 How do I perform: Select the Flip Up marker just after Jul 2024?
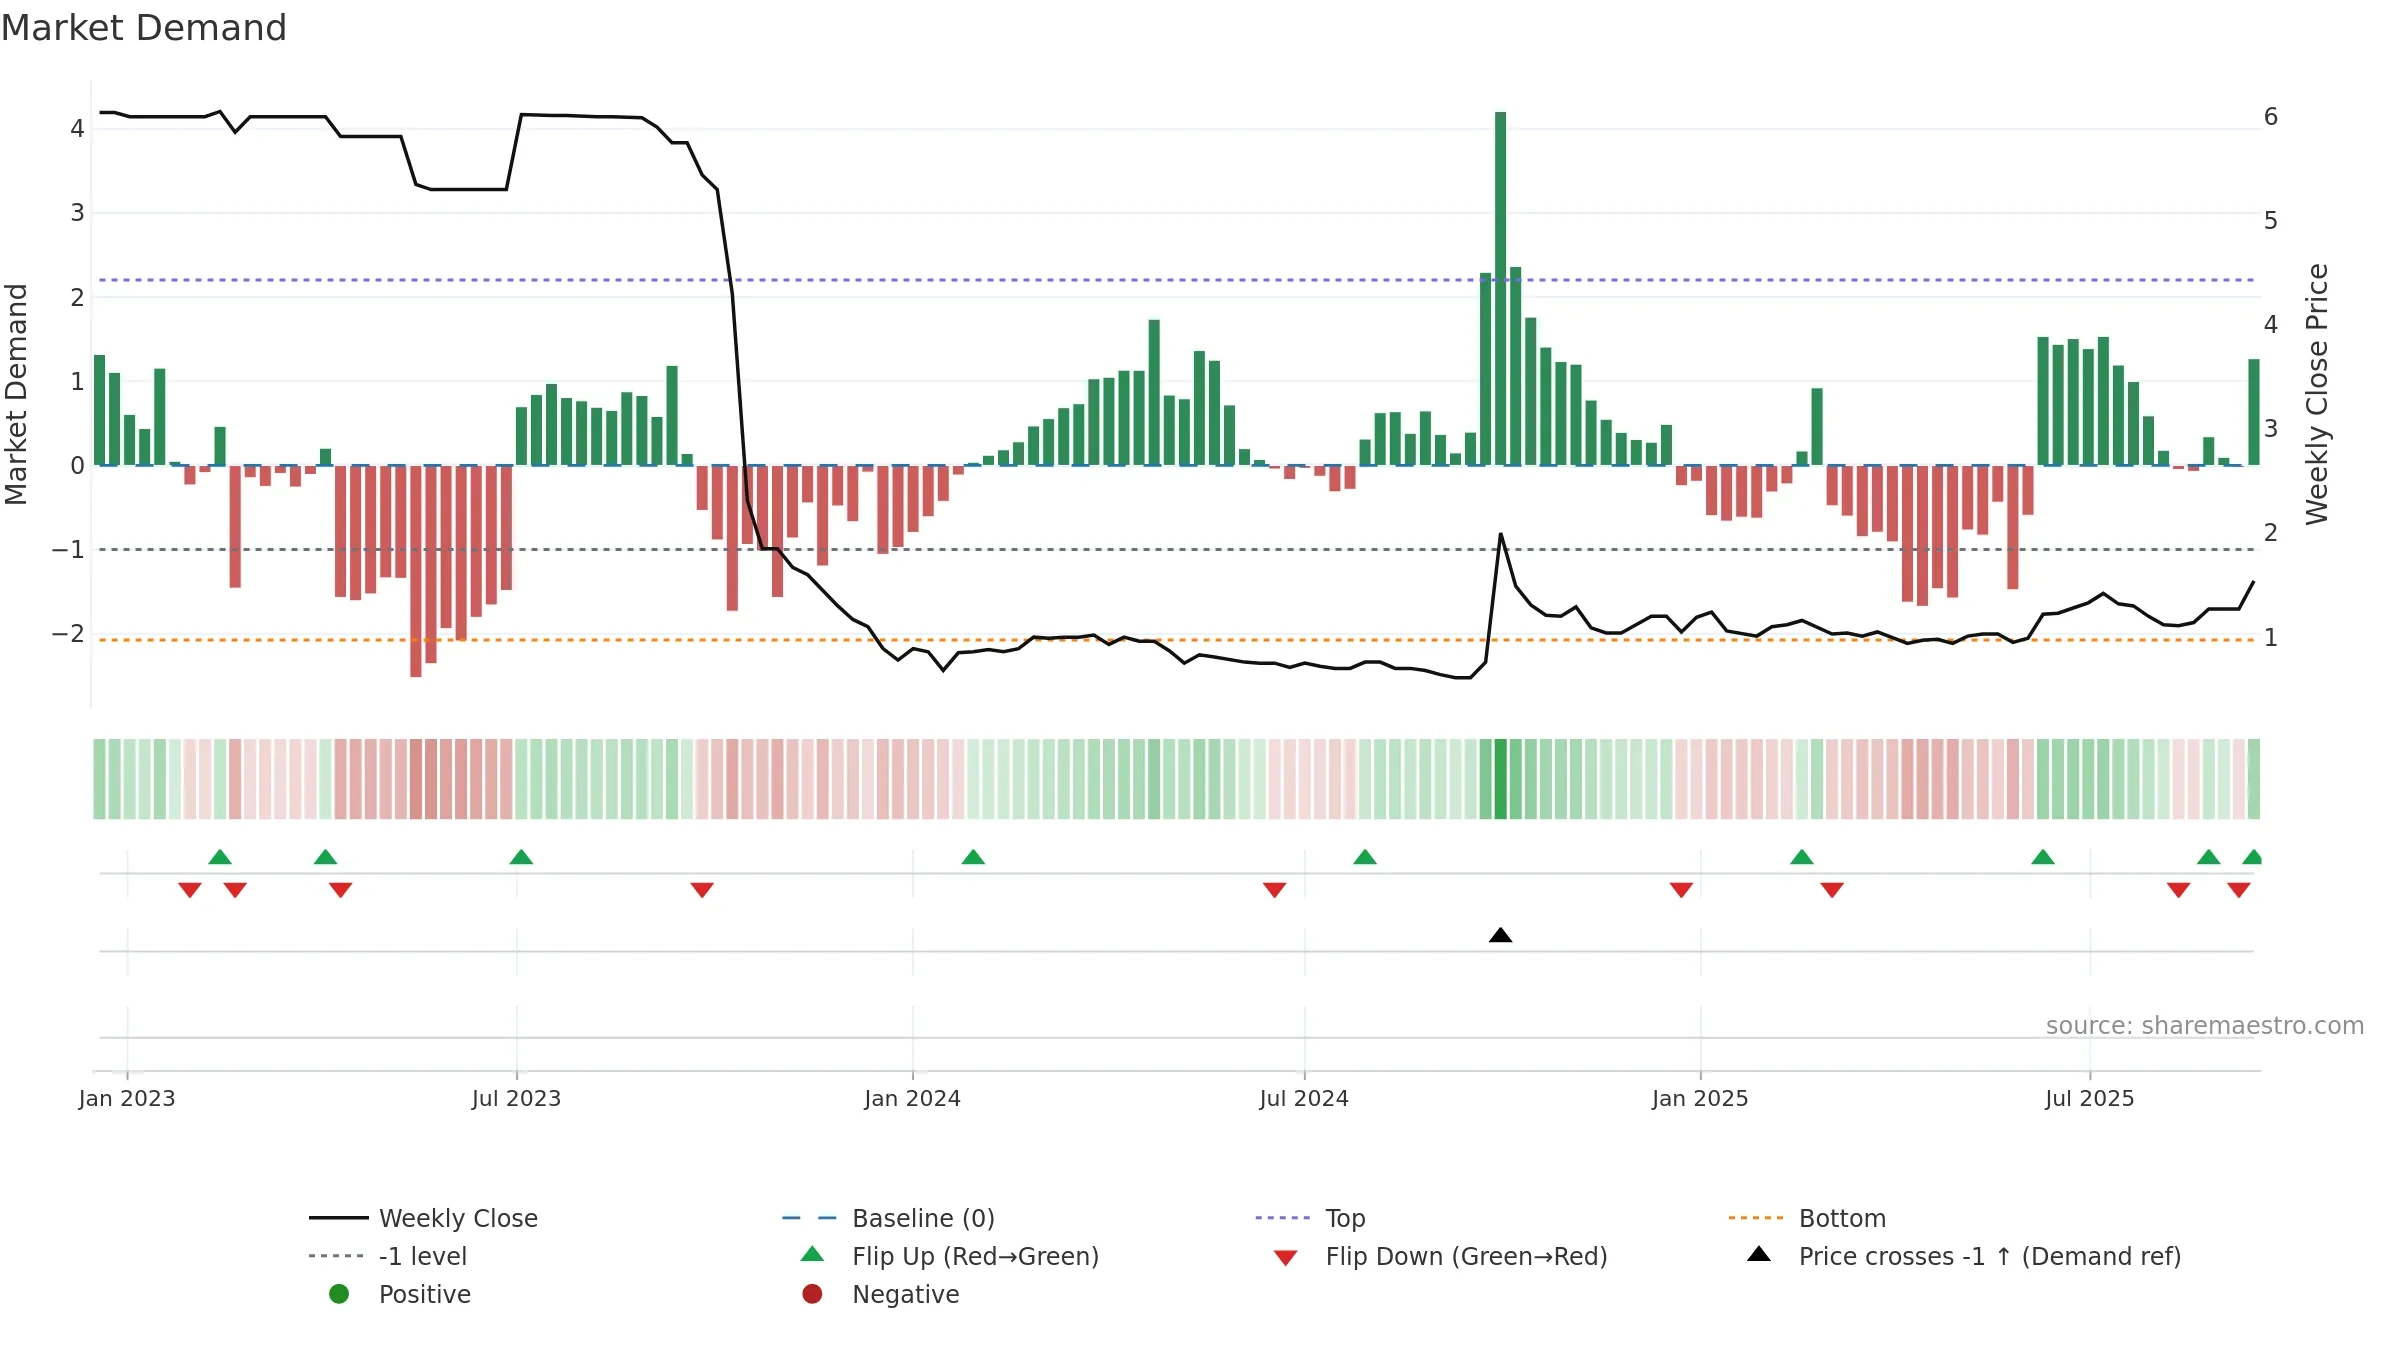point(1365,857)
